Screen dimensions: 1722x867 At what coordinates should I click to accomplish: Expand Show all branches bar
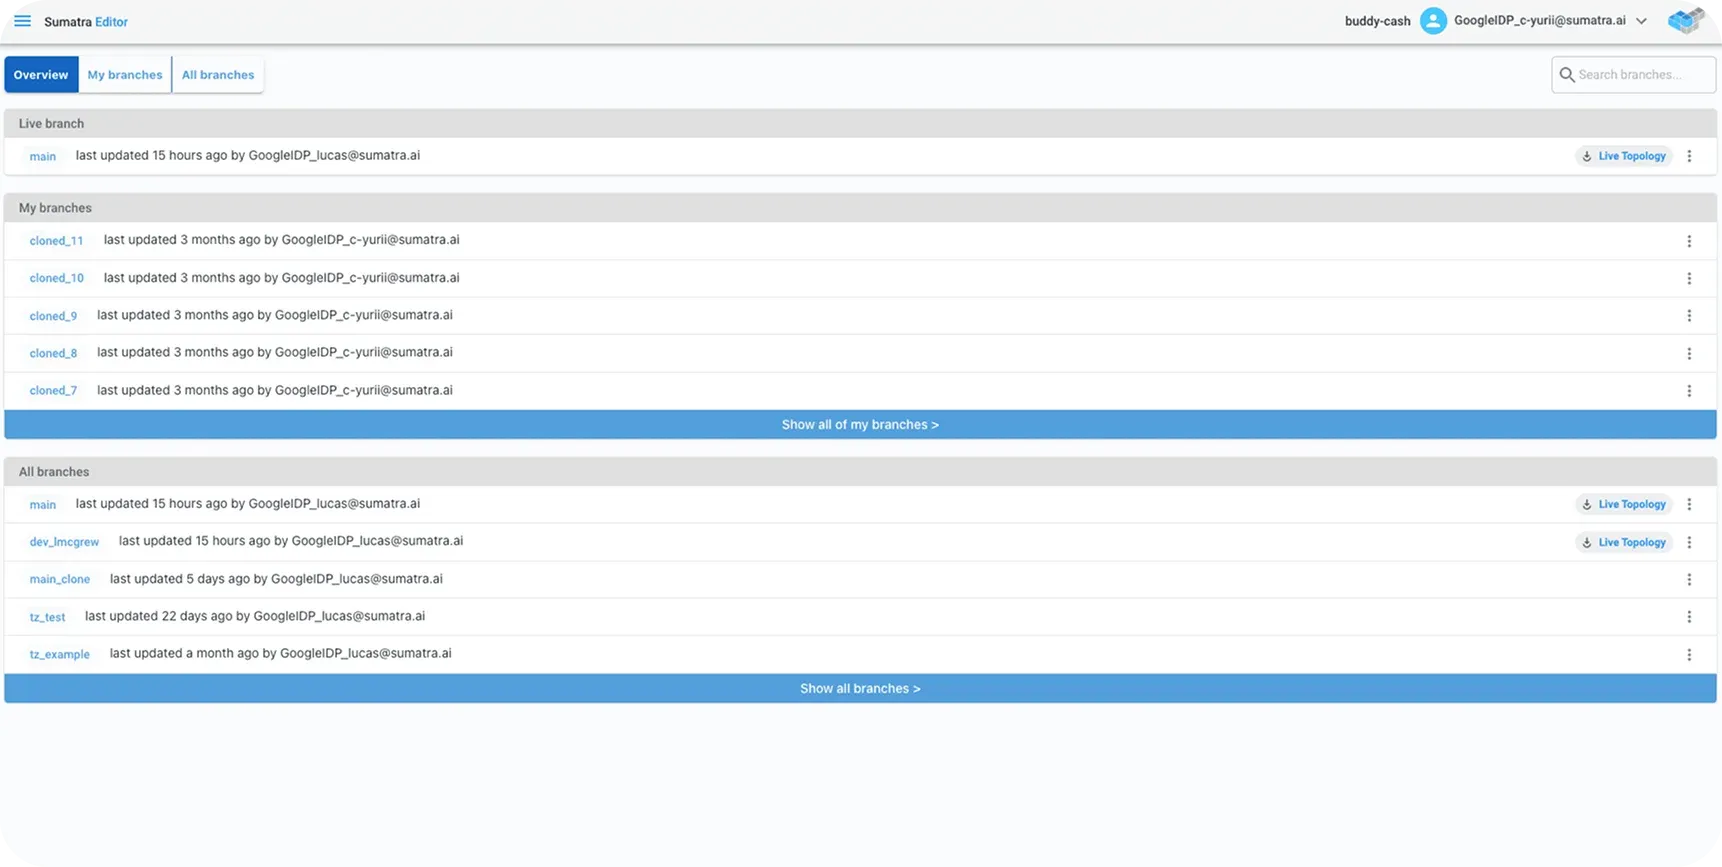tap(860, 689)
